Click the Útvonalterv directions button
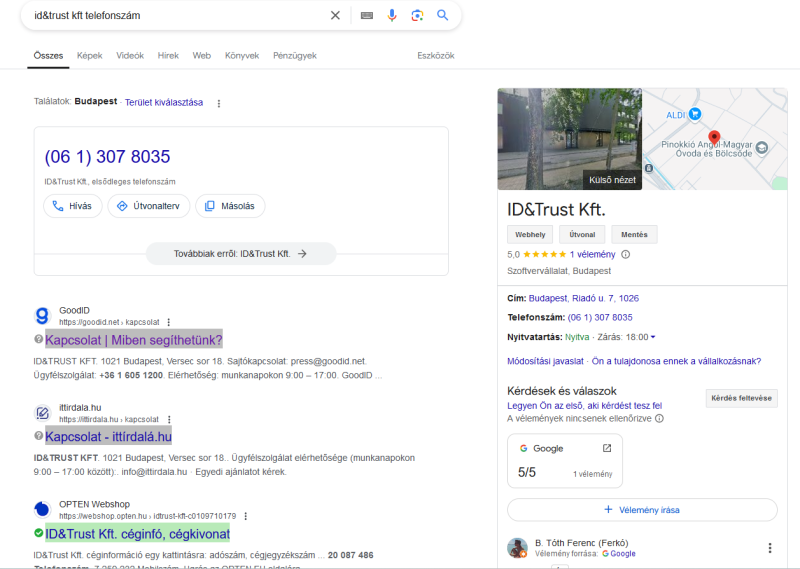800x569 pixels. point(149,206)
